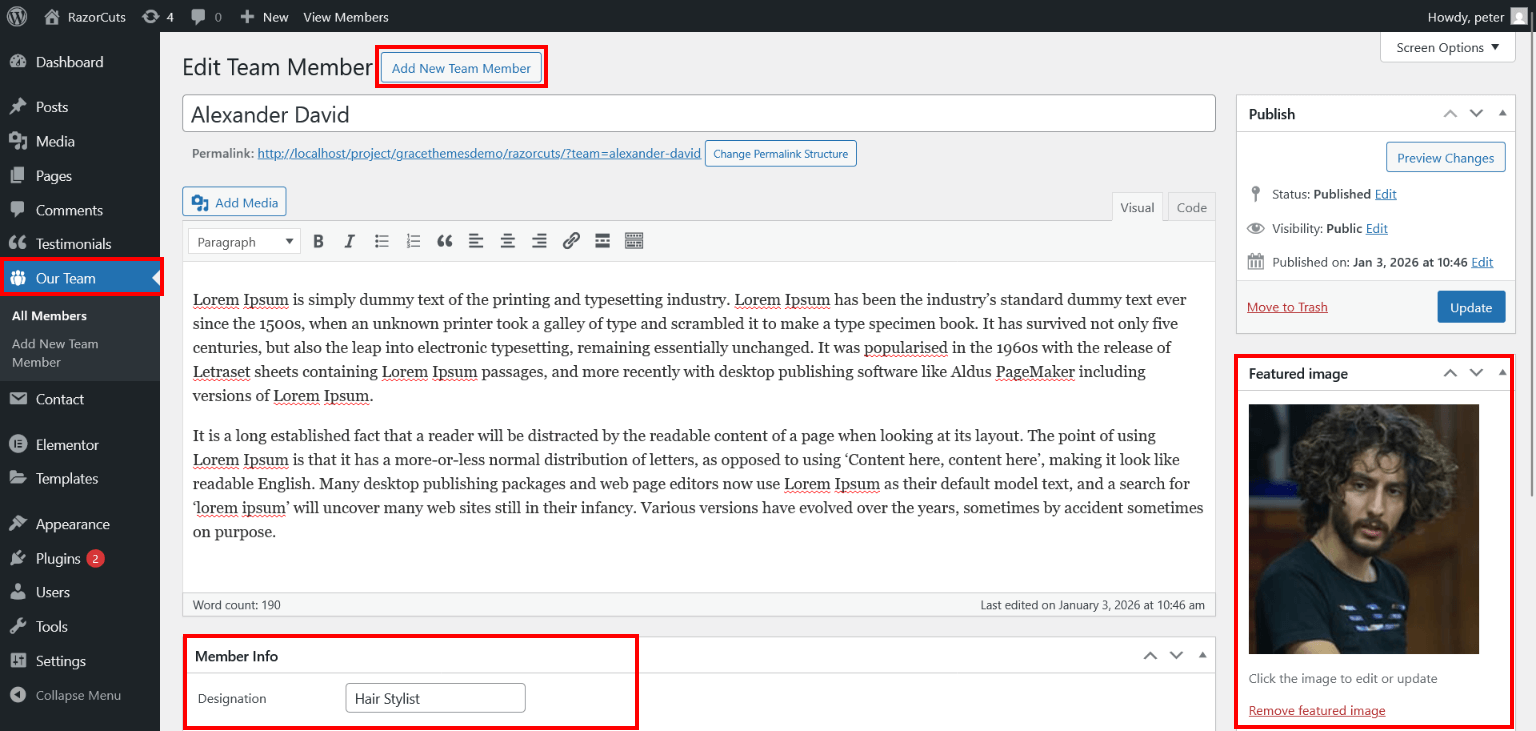
Task: Insert a numbered list
Action: [413, 241]
